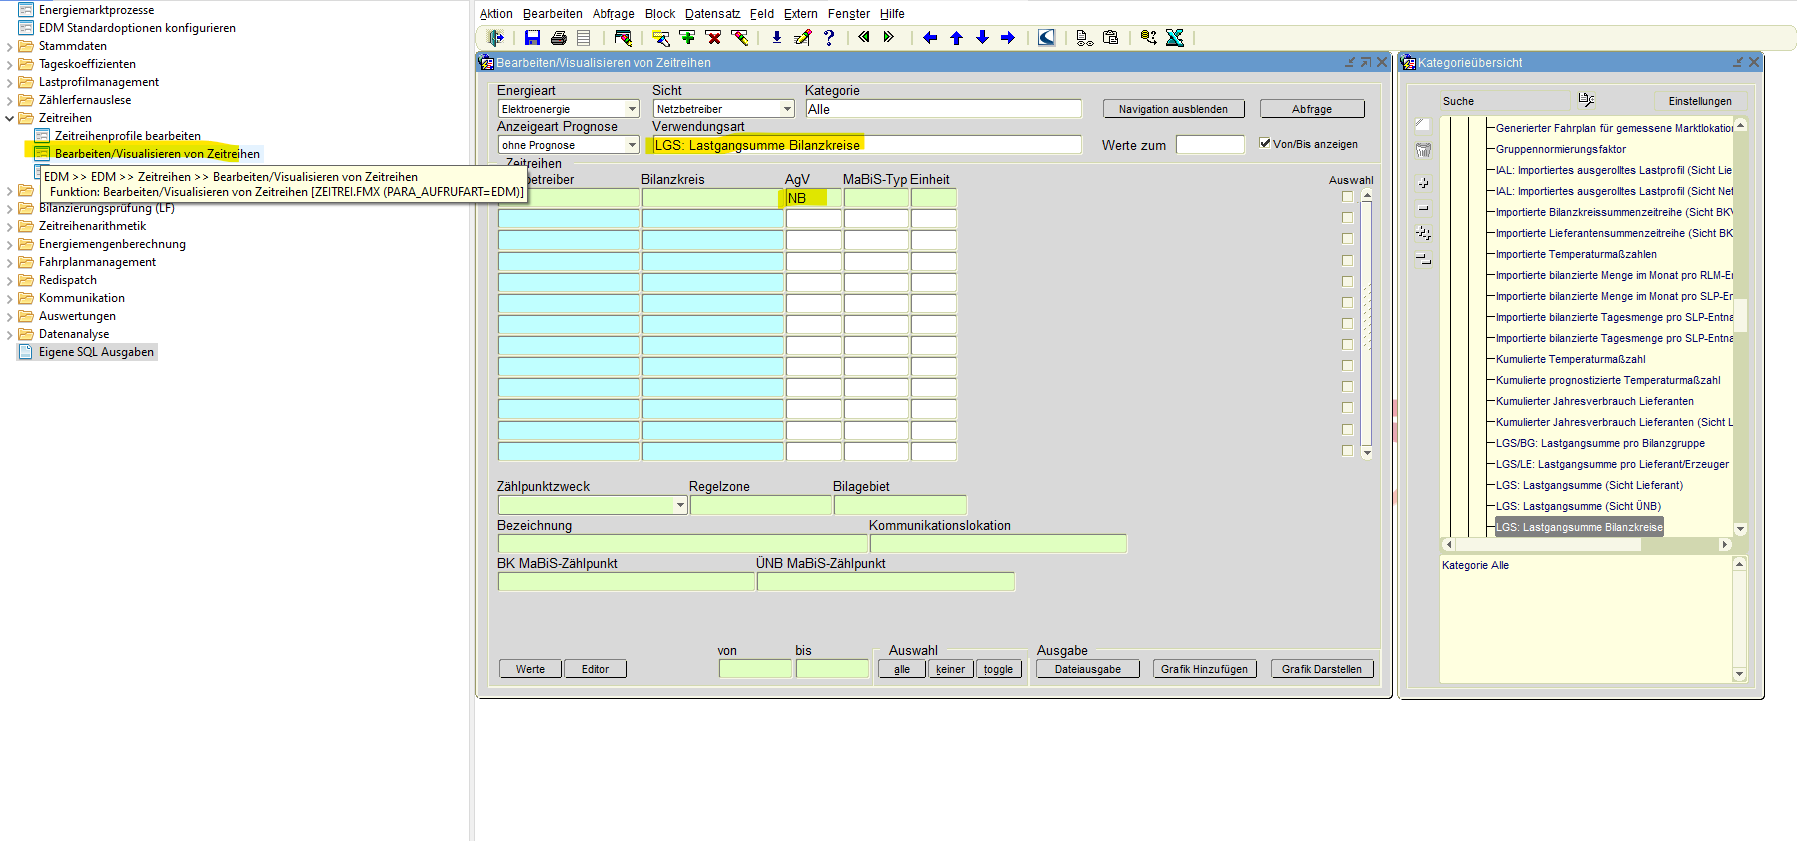Click the blue up arrow toolbar icon
Image resolution: width=1797 pixels, height=841 pixels.
956,38
